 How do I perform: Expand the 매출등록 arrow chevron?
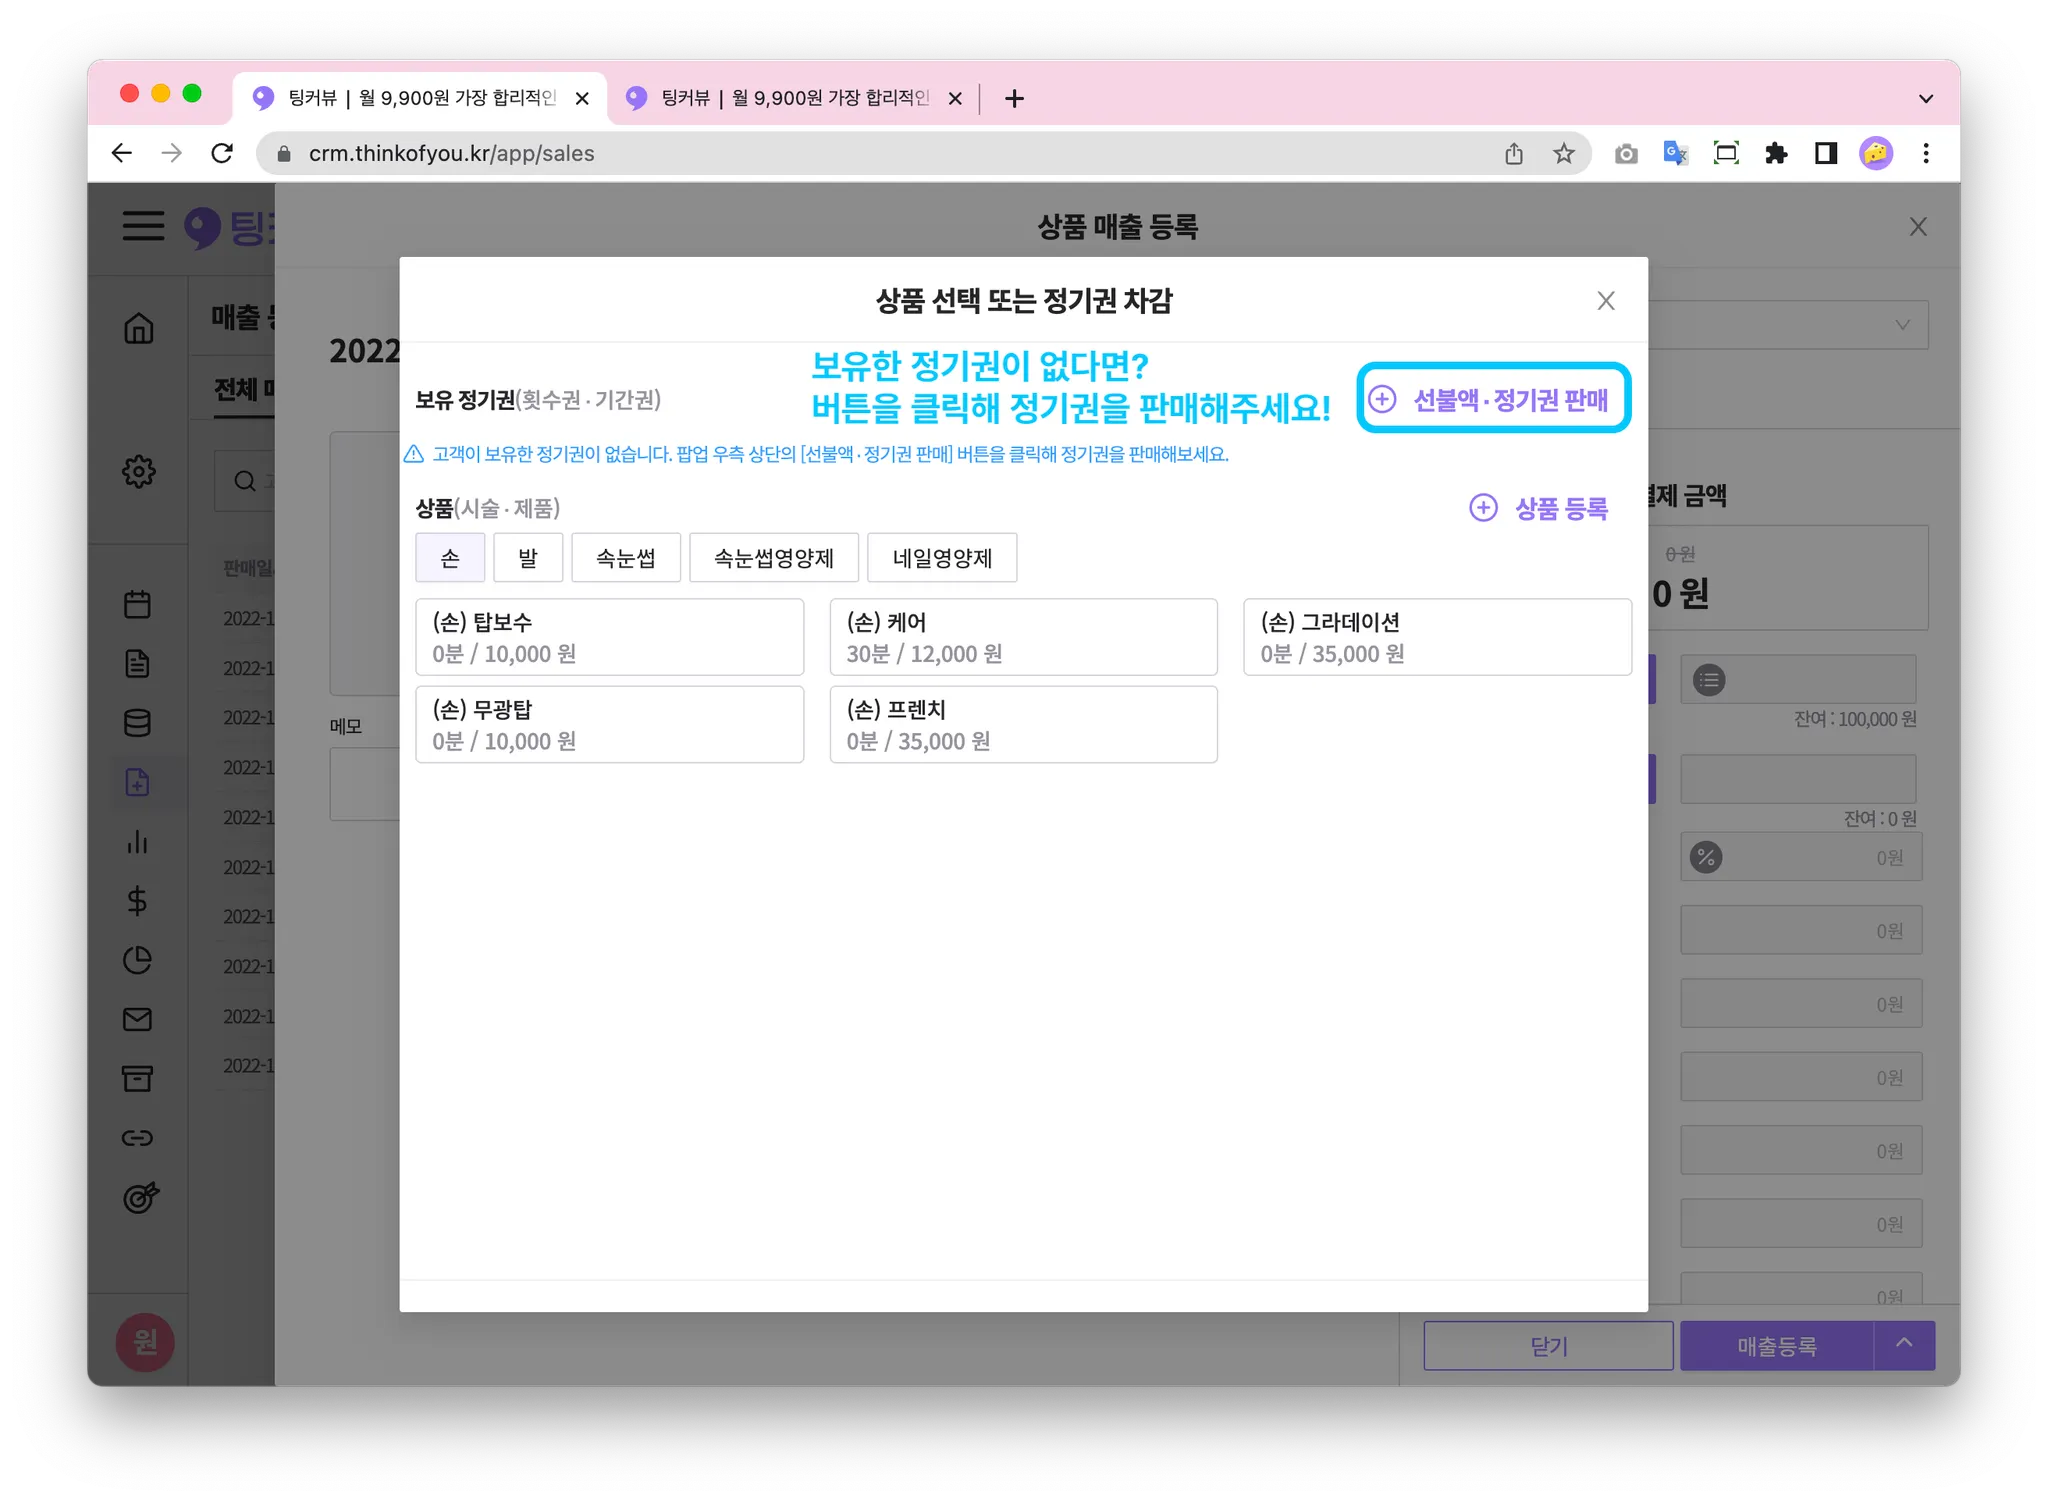tap(1904, 1345)
